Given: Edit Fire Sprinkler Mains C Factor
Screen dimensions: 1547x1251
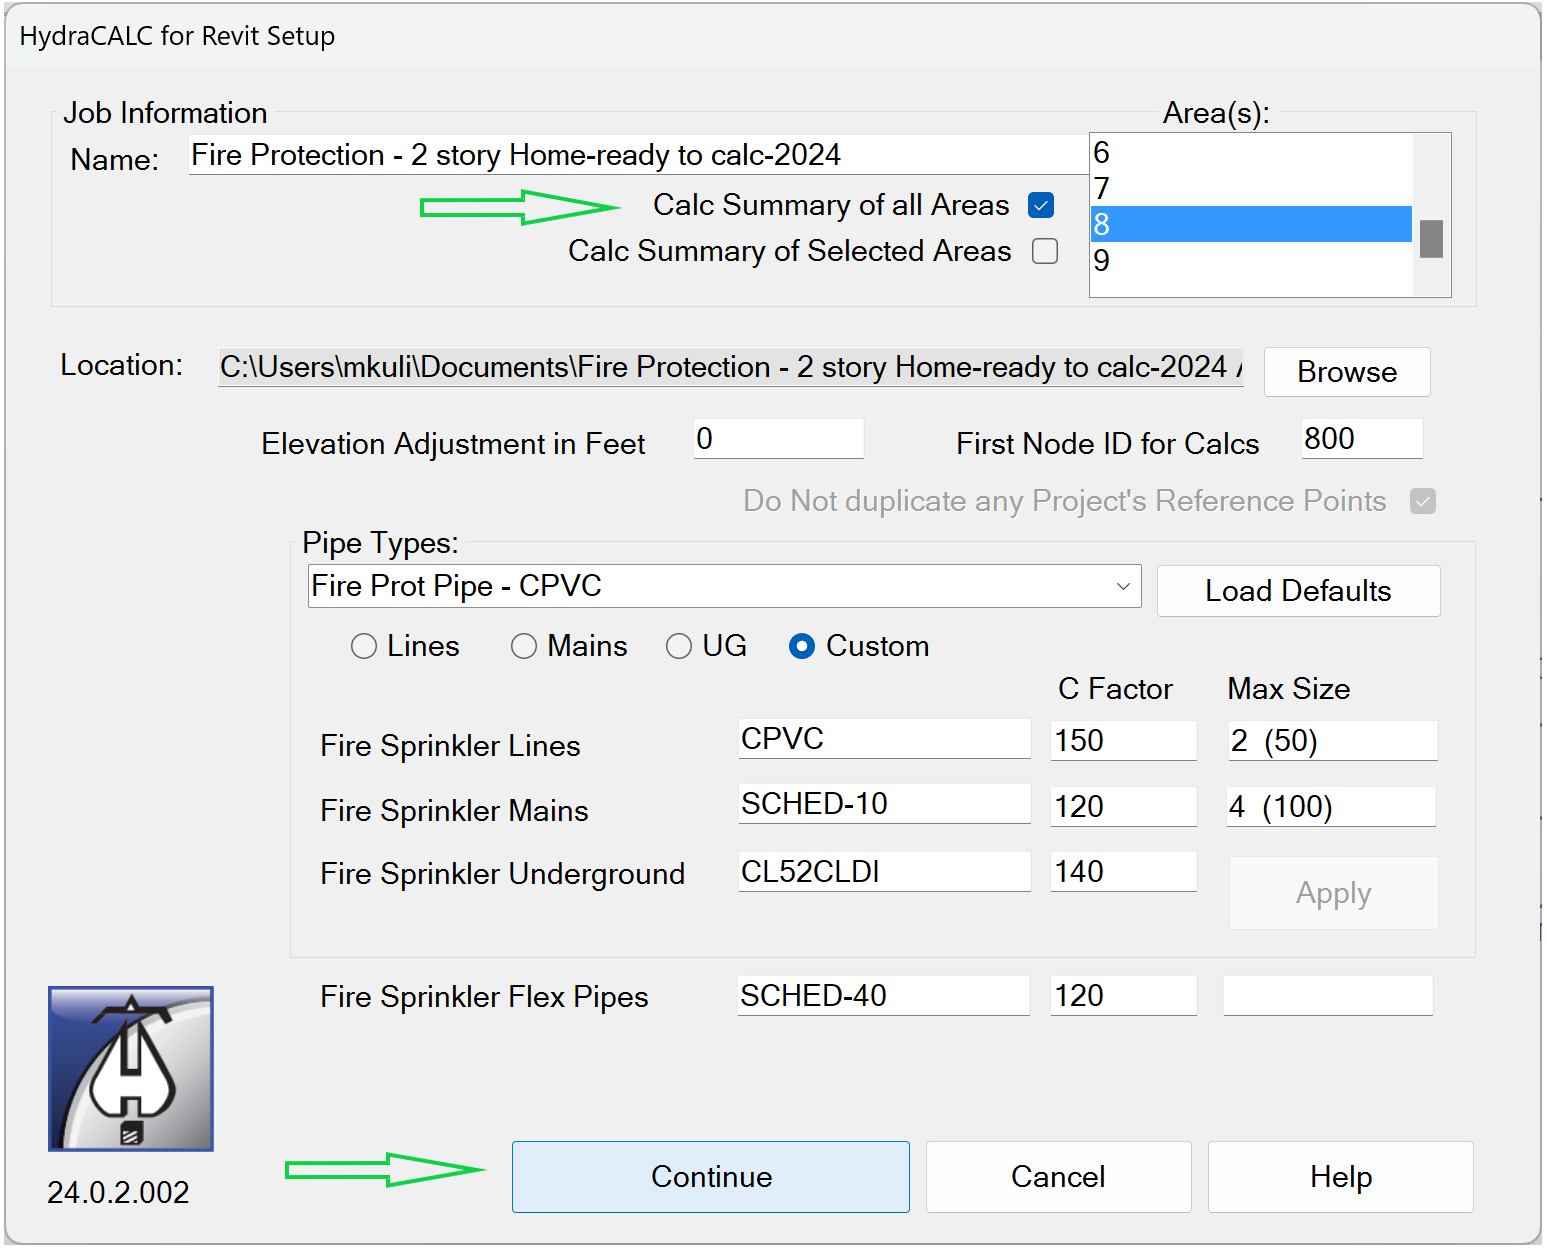Looking at the screenshot, I should [1124, 807].
